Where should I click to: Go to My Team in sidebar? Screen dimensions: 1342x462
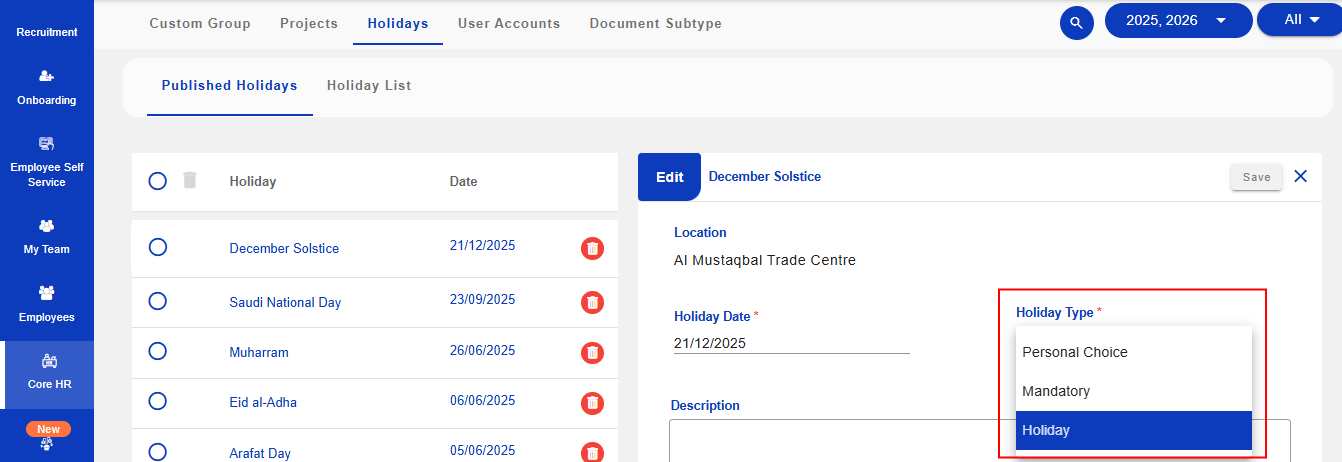46,237
